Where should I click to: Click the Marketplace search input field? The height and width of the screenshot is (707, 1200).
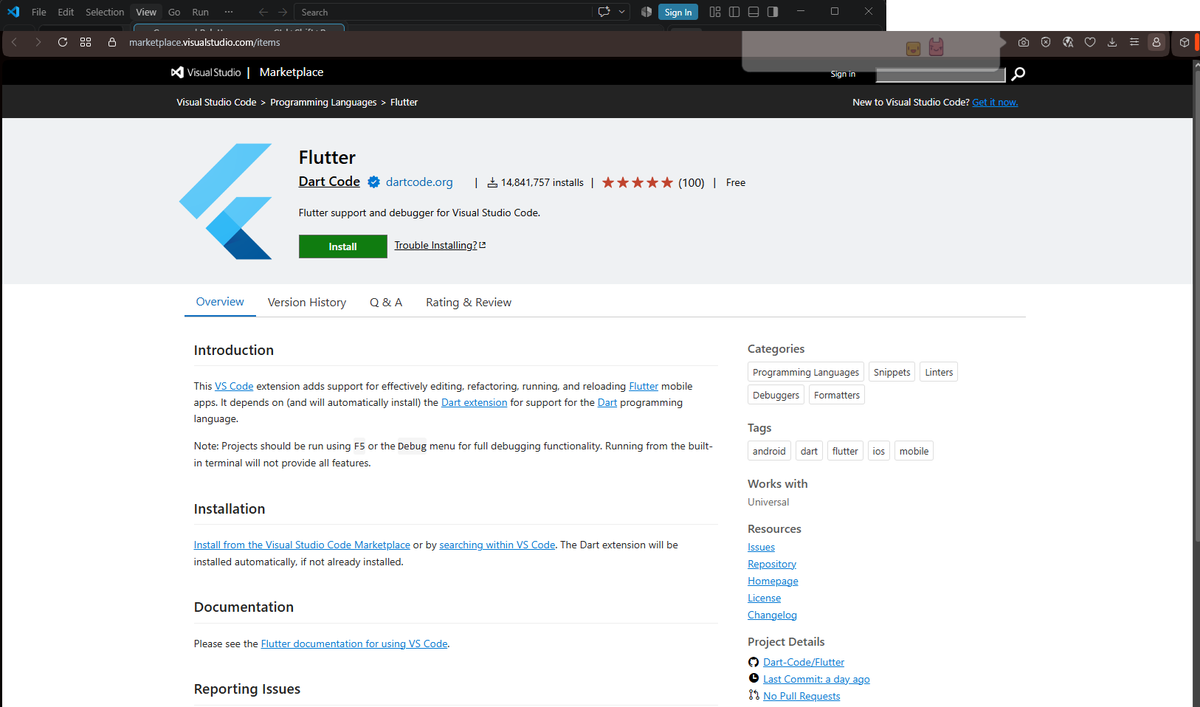(x=940, y=74)
